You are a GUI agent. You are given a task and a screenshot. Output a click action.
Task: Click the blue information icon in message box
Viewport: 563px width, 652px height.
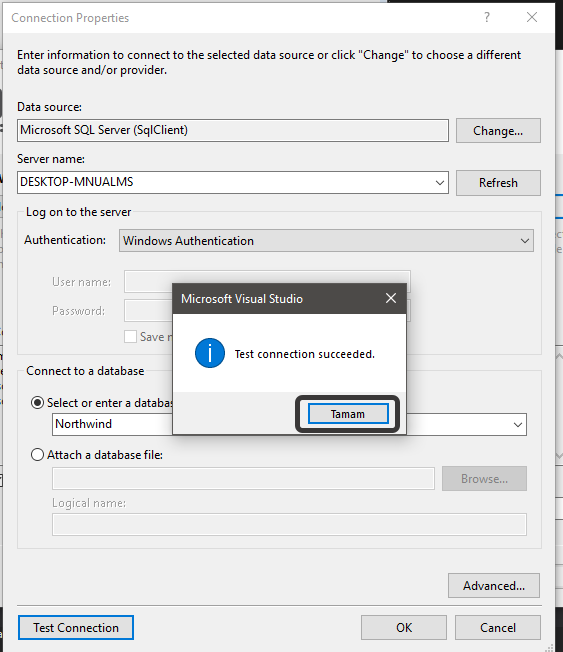210,353
